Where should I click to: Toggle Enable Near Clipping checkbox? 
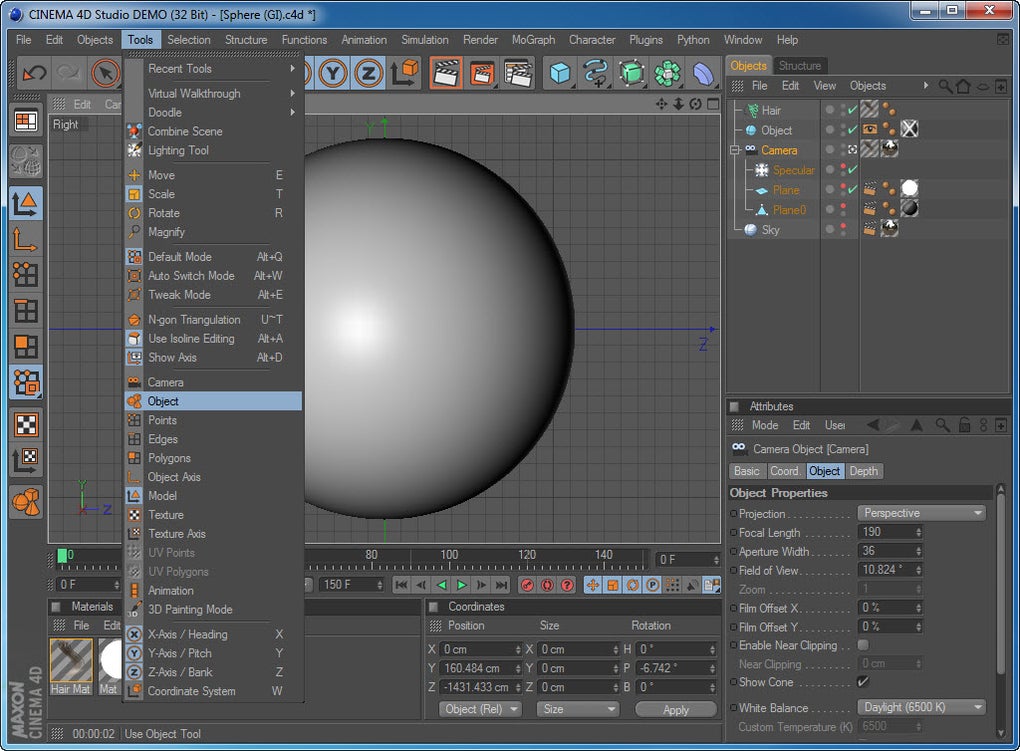[x=863, y=645]
